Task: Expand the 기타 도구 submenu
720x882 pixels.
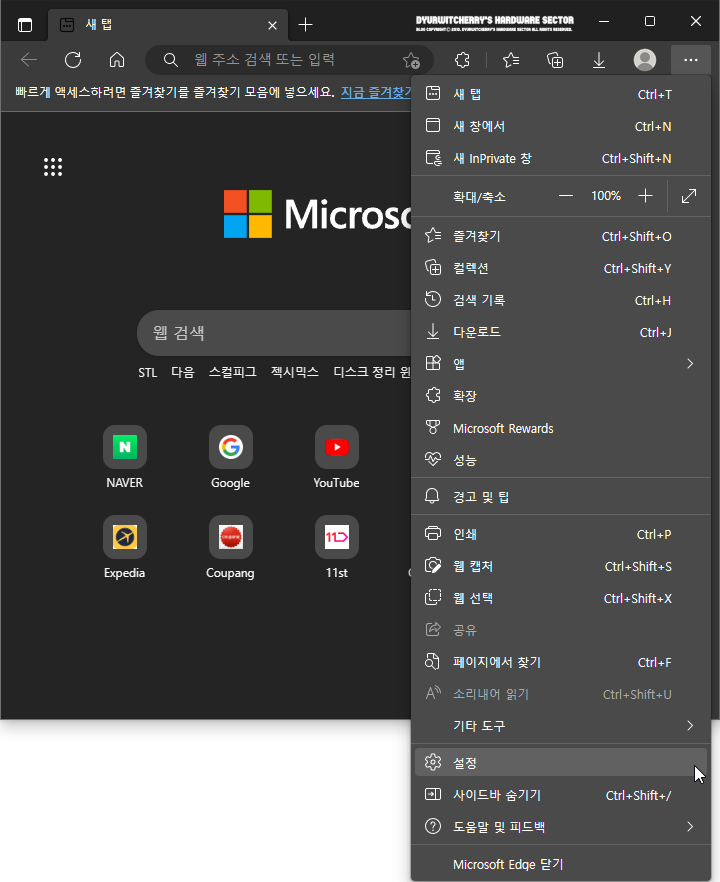Action: click(561, 726)
